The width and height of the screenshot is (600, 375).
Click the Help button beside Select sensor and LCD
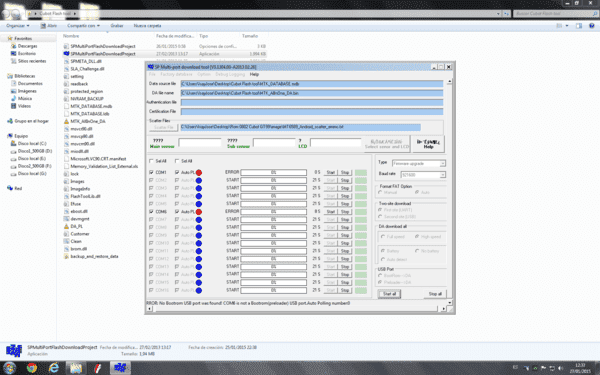[428, 144]
